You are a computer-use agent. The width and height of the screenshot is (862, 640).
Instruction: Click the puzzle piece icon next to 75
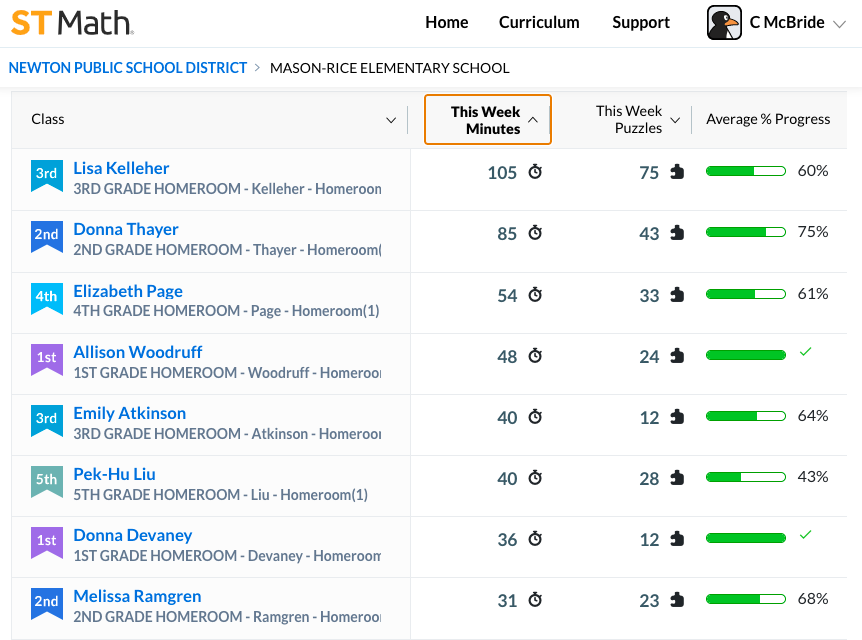[x=677, y=172]
